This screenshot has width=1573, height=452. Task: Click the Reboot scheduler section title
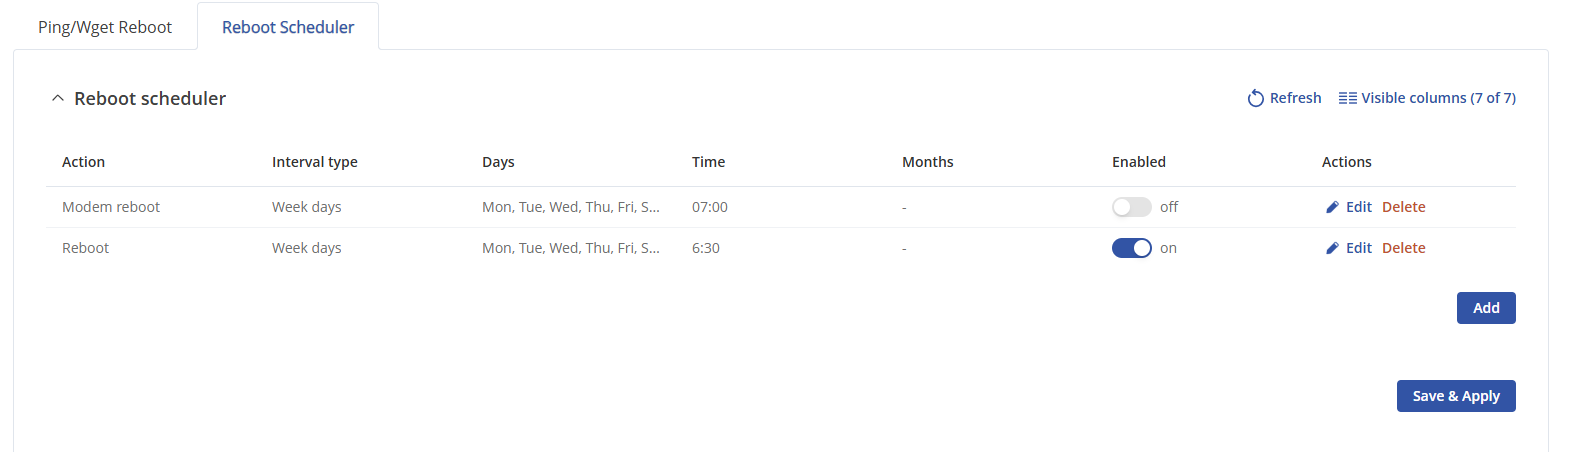click(150, 98)
